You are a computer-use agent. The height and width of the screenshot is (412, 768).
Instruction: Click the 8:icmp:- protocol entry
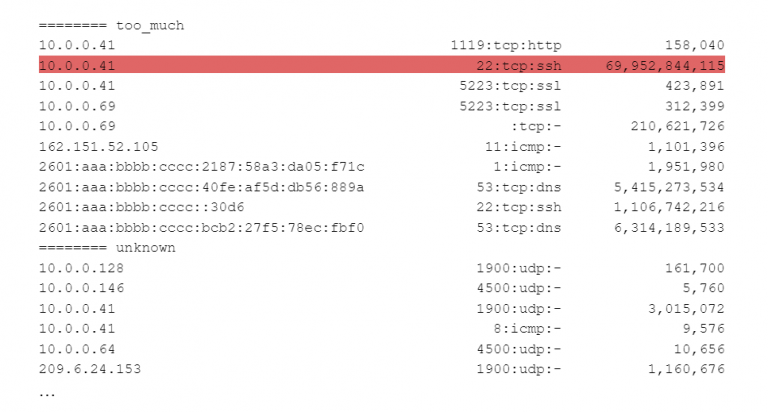527,329
